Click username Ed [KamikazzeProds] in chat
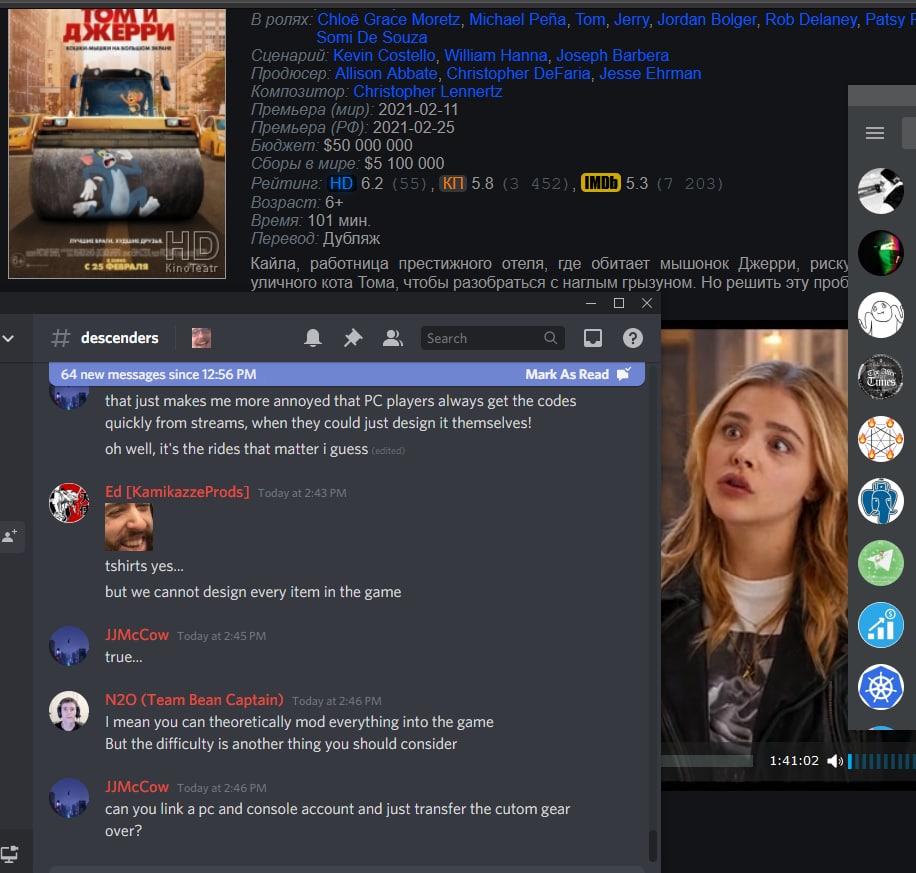 coord(177,492)
